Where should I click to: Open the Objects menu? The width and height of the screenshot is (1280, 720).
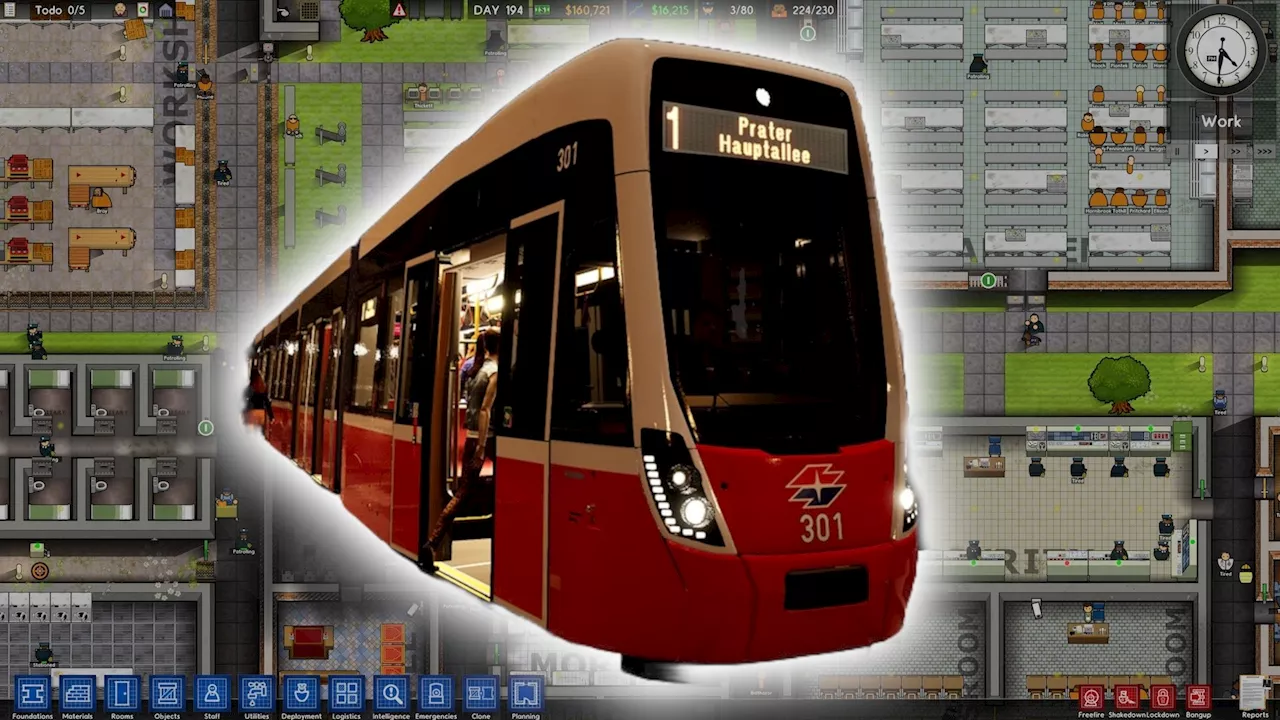point(167,693)
